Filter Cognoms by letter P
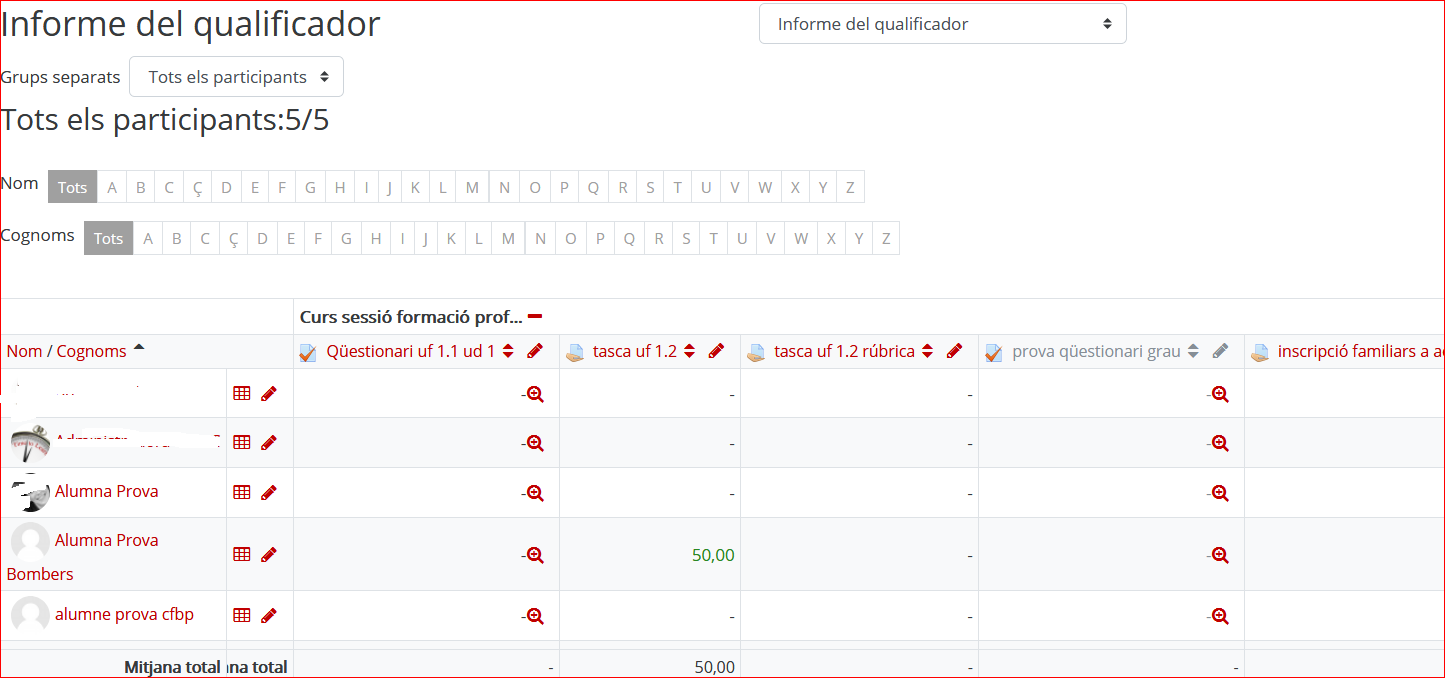The width and height of the screenshot is (1445, 678). point(600,238)
